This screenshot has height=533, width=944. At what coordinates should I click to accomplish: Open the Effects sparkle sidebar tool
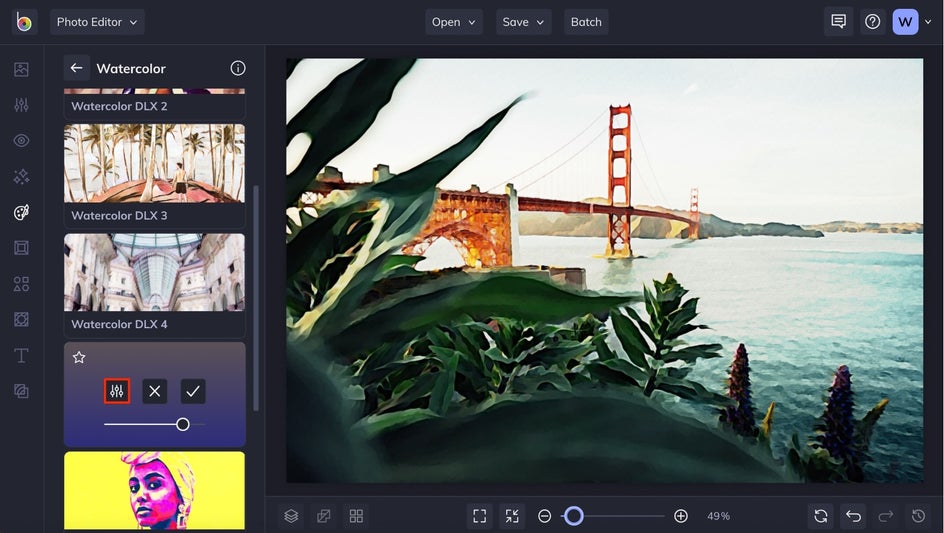point(21,176)
